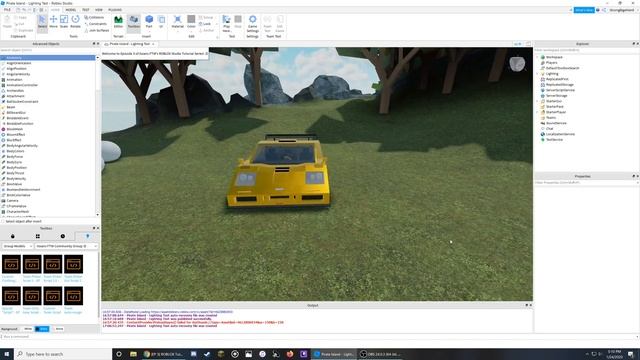Click the Color swatch in ribbon
Screen dimensions: 640x360
[191, 19]
